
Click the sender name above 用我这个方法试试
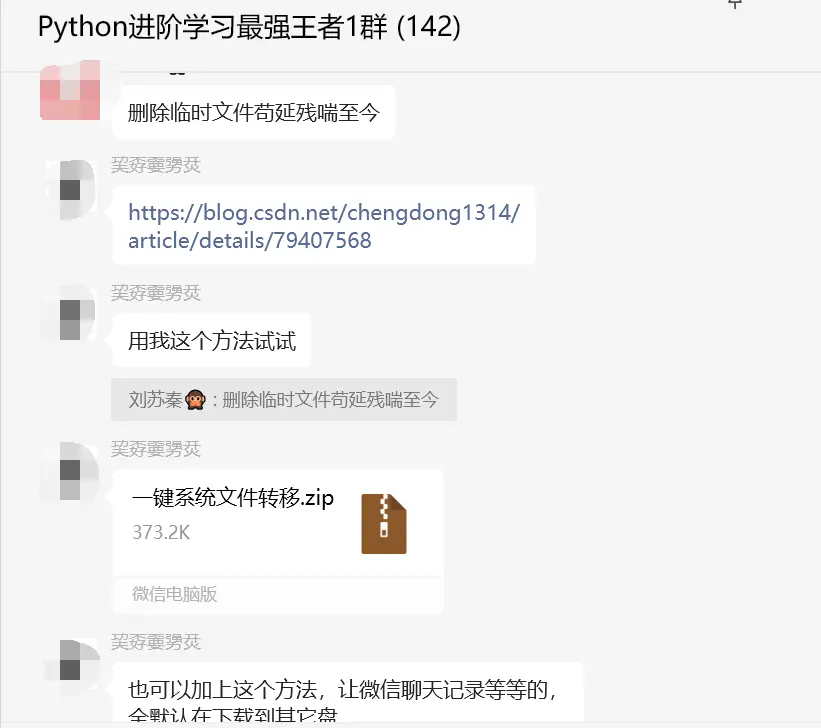pyautogui.click(x=156, y=293)
